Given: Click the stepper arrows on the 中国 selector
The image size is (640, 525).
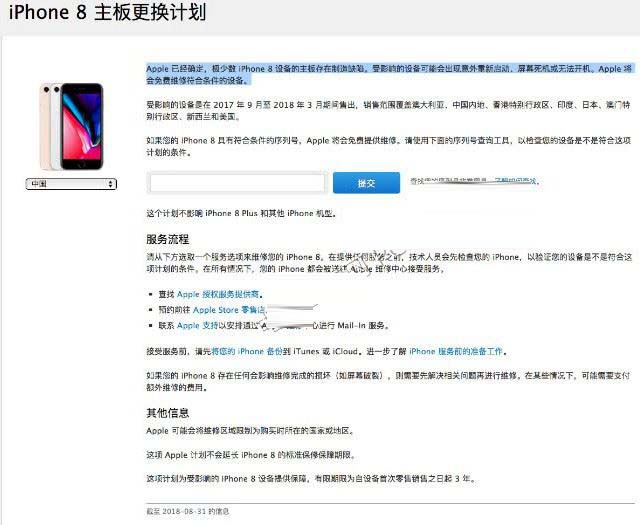Looking at the screenshot, I should 111,184.
